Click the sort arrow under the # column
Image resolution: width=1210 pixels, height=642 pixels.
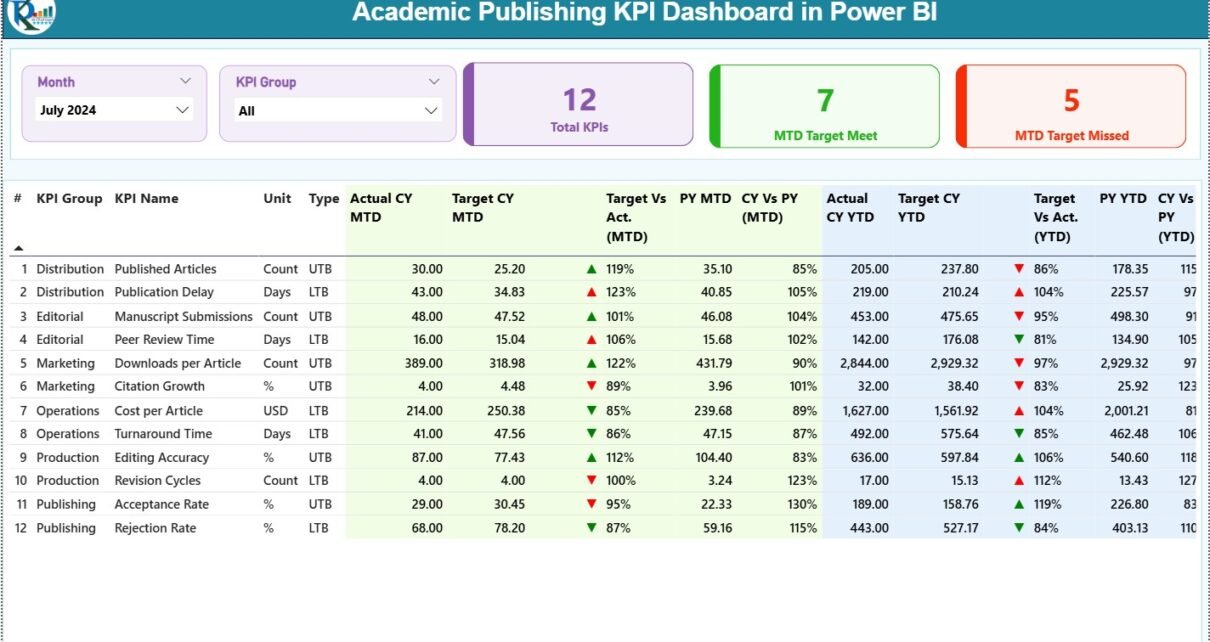pyautogui.click(x=18, y=248)
